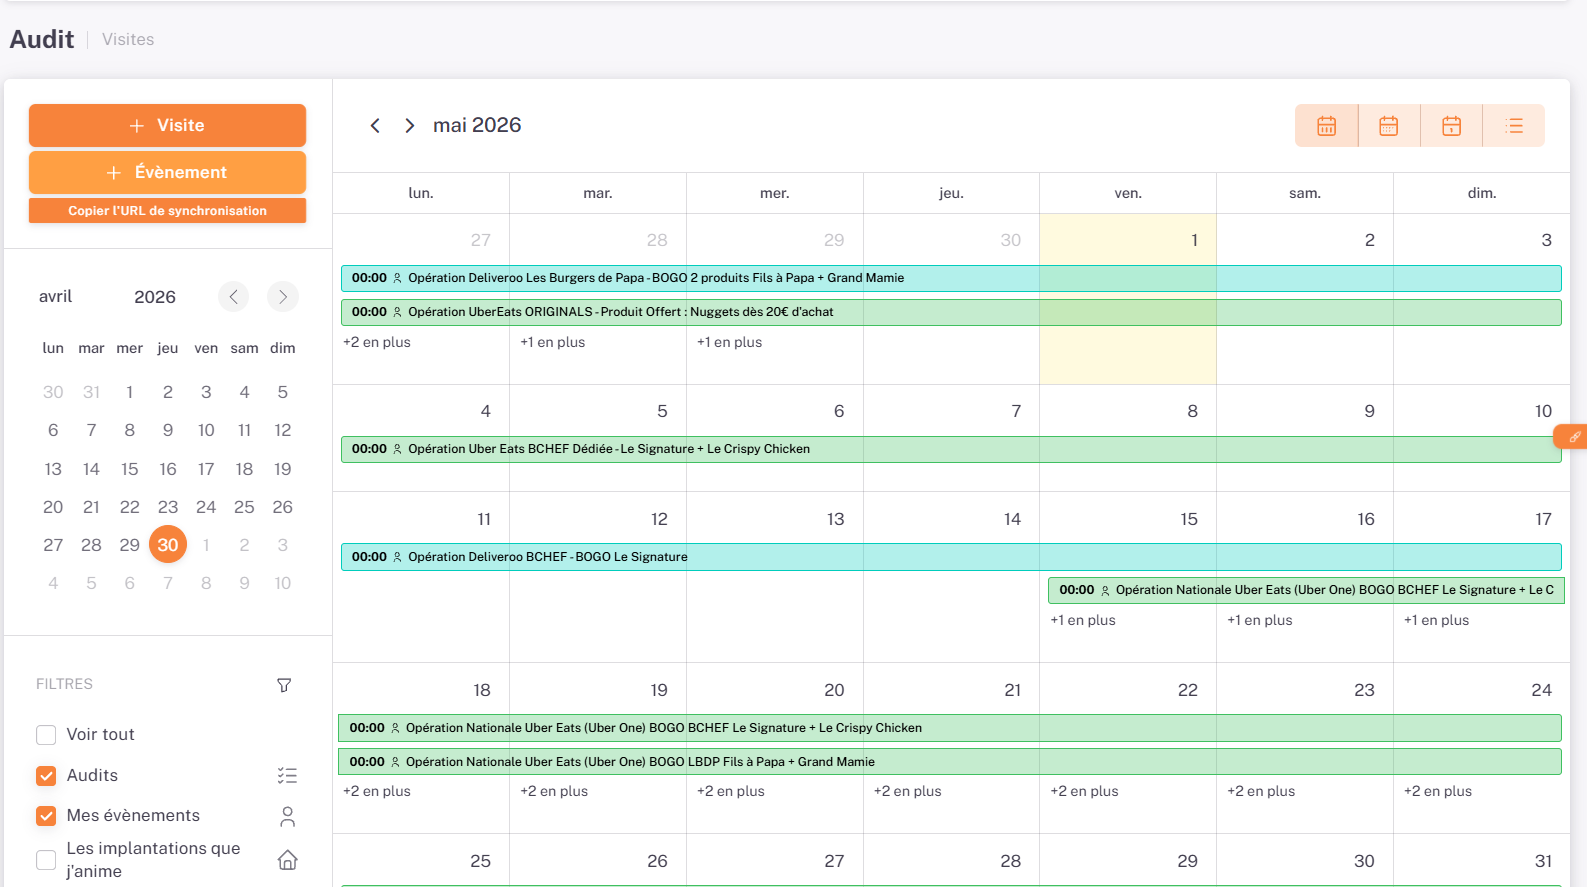Click the 2026 year label in the mini calendar
The width and height of the screenshot is (1587, 887).
point(155,297)
